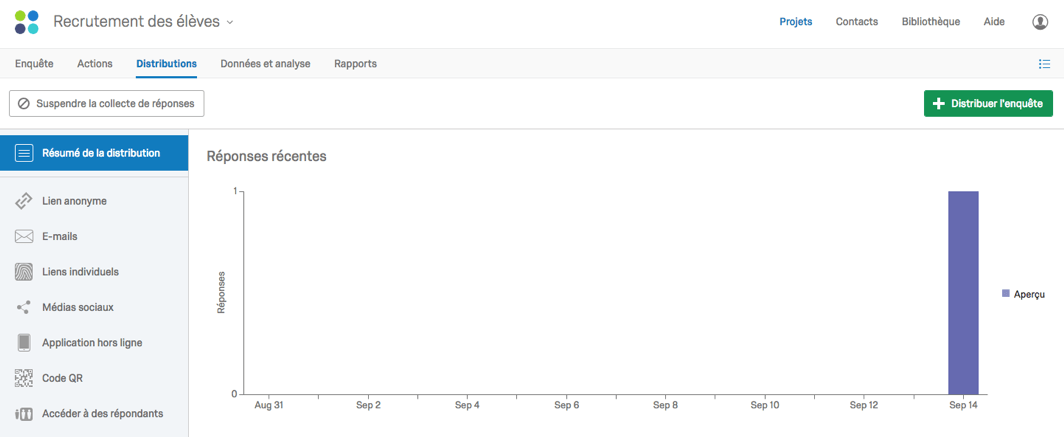The height and width of the screenshot is (437, 1064).
Task: Click the Qualtrics four-dot logo
Action: pyautogui.click(x=26, y=22)
